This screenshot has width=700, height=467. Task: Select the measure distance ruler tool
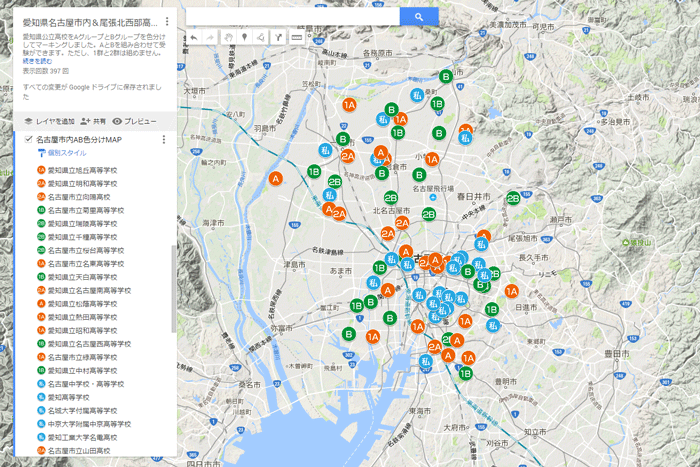point(295,38)
